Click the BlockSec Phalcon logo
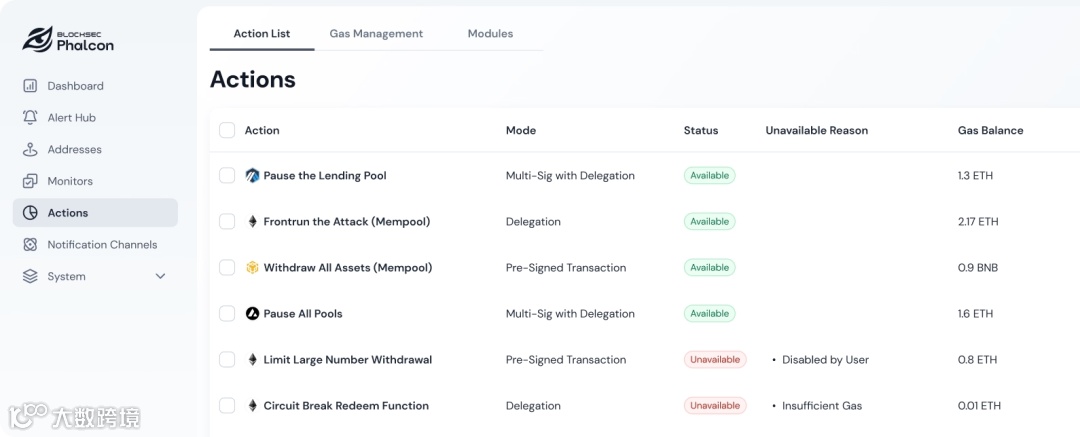The width and height of the screenshot is (1080, 437). [x=68, y=39]
